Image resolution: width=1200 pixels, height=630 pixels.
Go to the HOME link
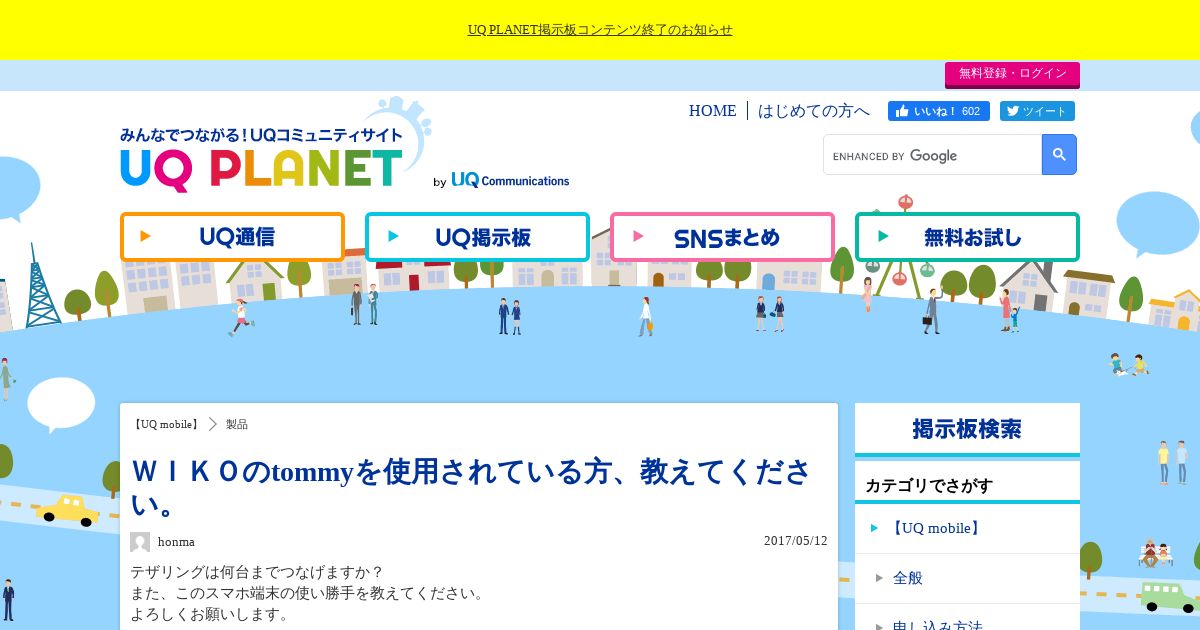click(712, 111)
